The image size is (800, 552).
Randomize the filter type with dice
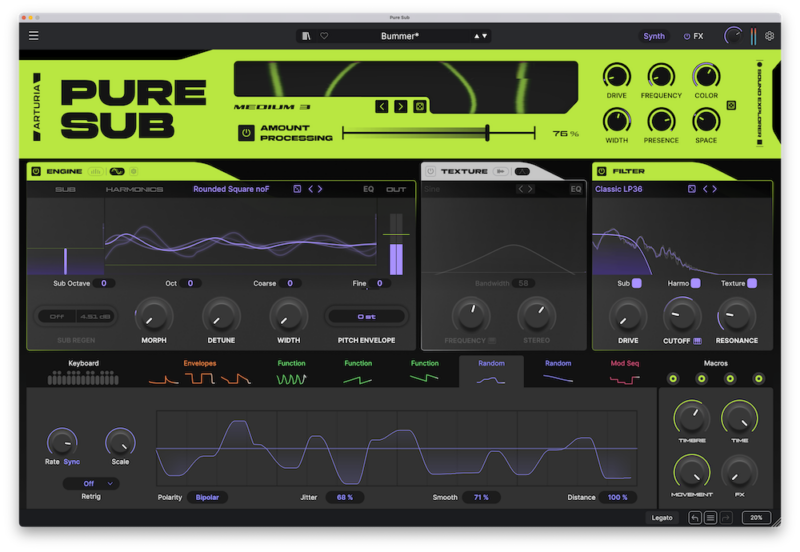691,189
